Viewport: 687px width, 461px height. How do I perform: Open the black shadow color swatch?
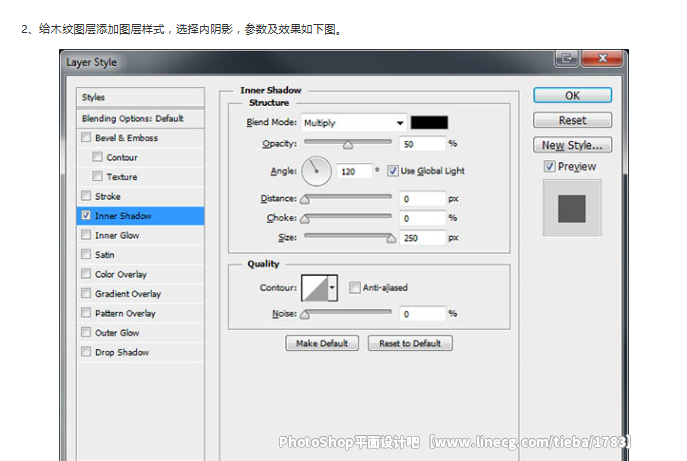[x=429, y=123]
